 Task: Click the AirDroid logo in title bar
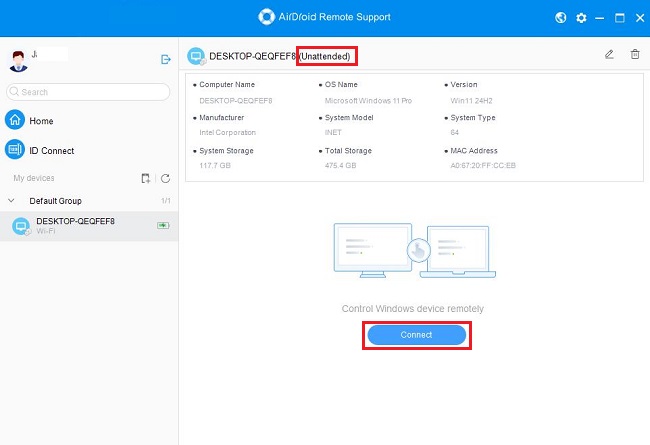(x=266, y=17)
